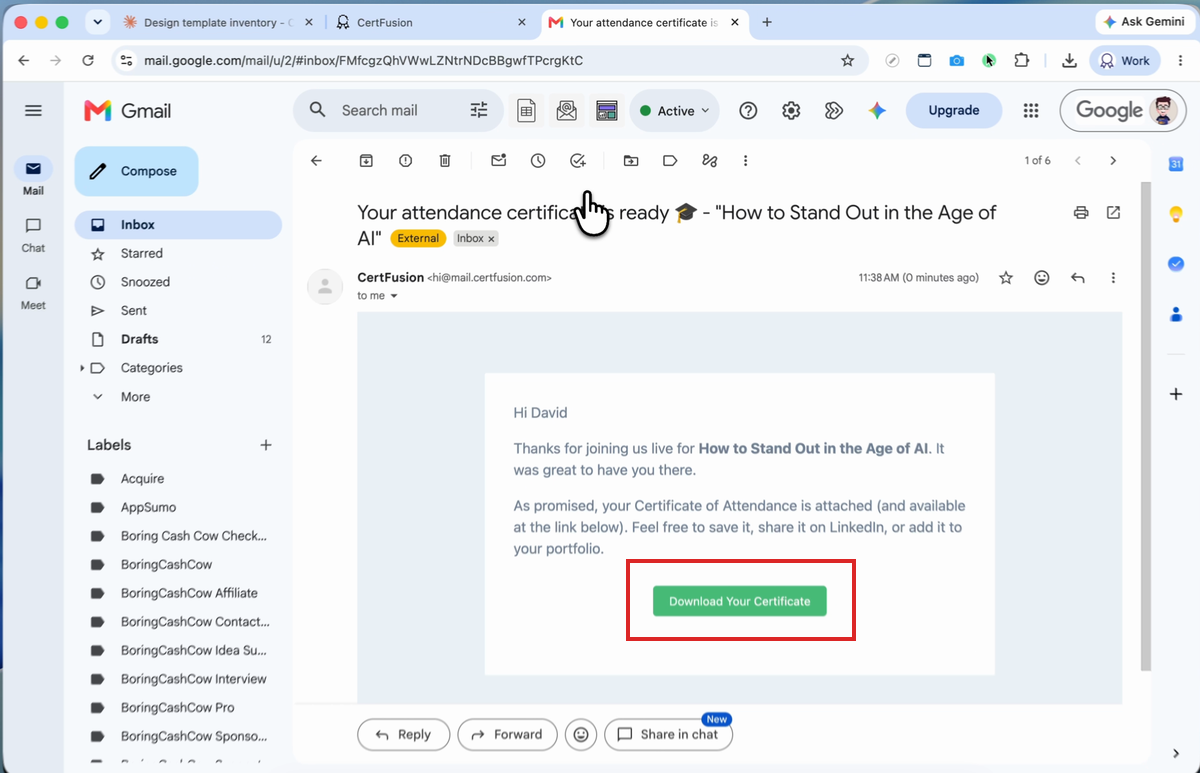Screen dimensions: 1200x773
Task: Report spam icon in email toolbar
Action: point(405,161)
